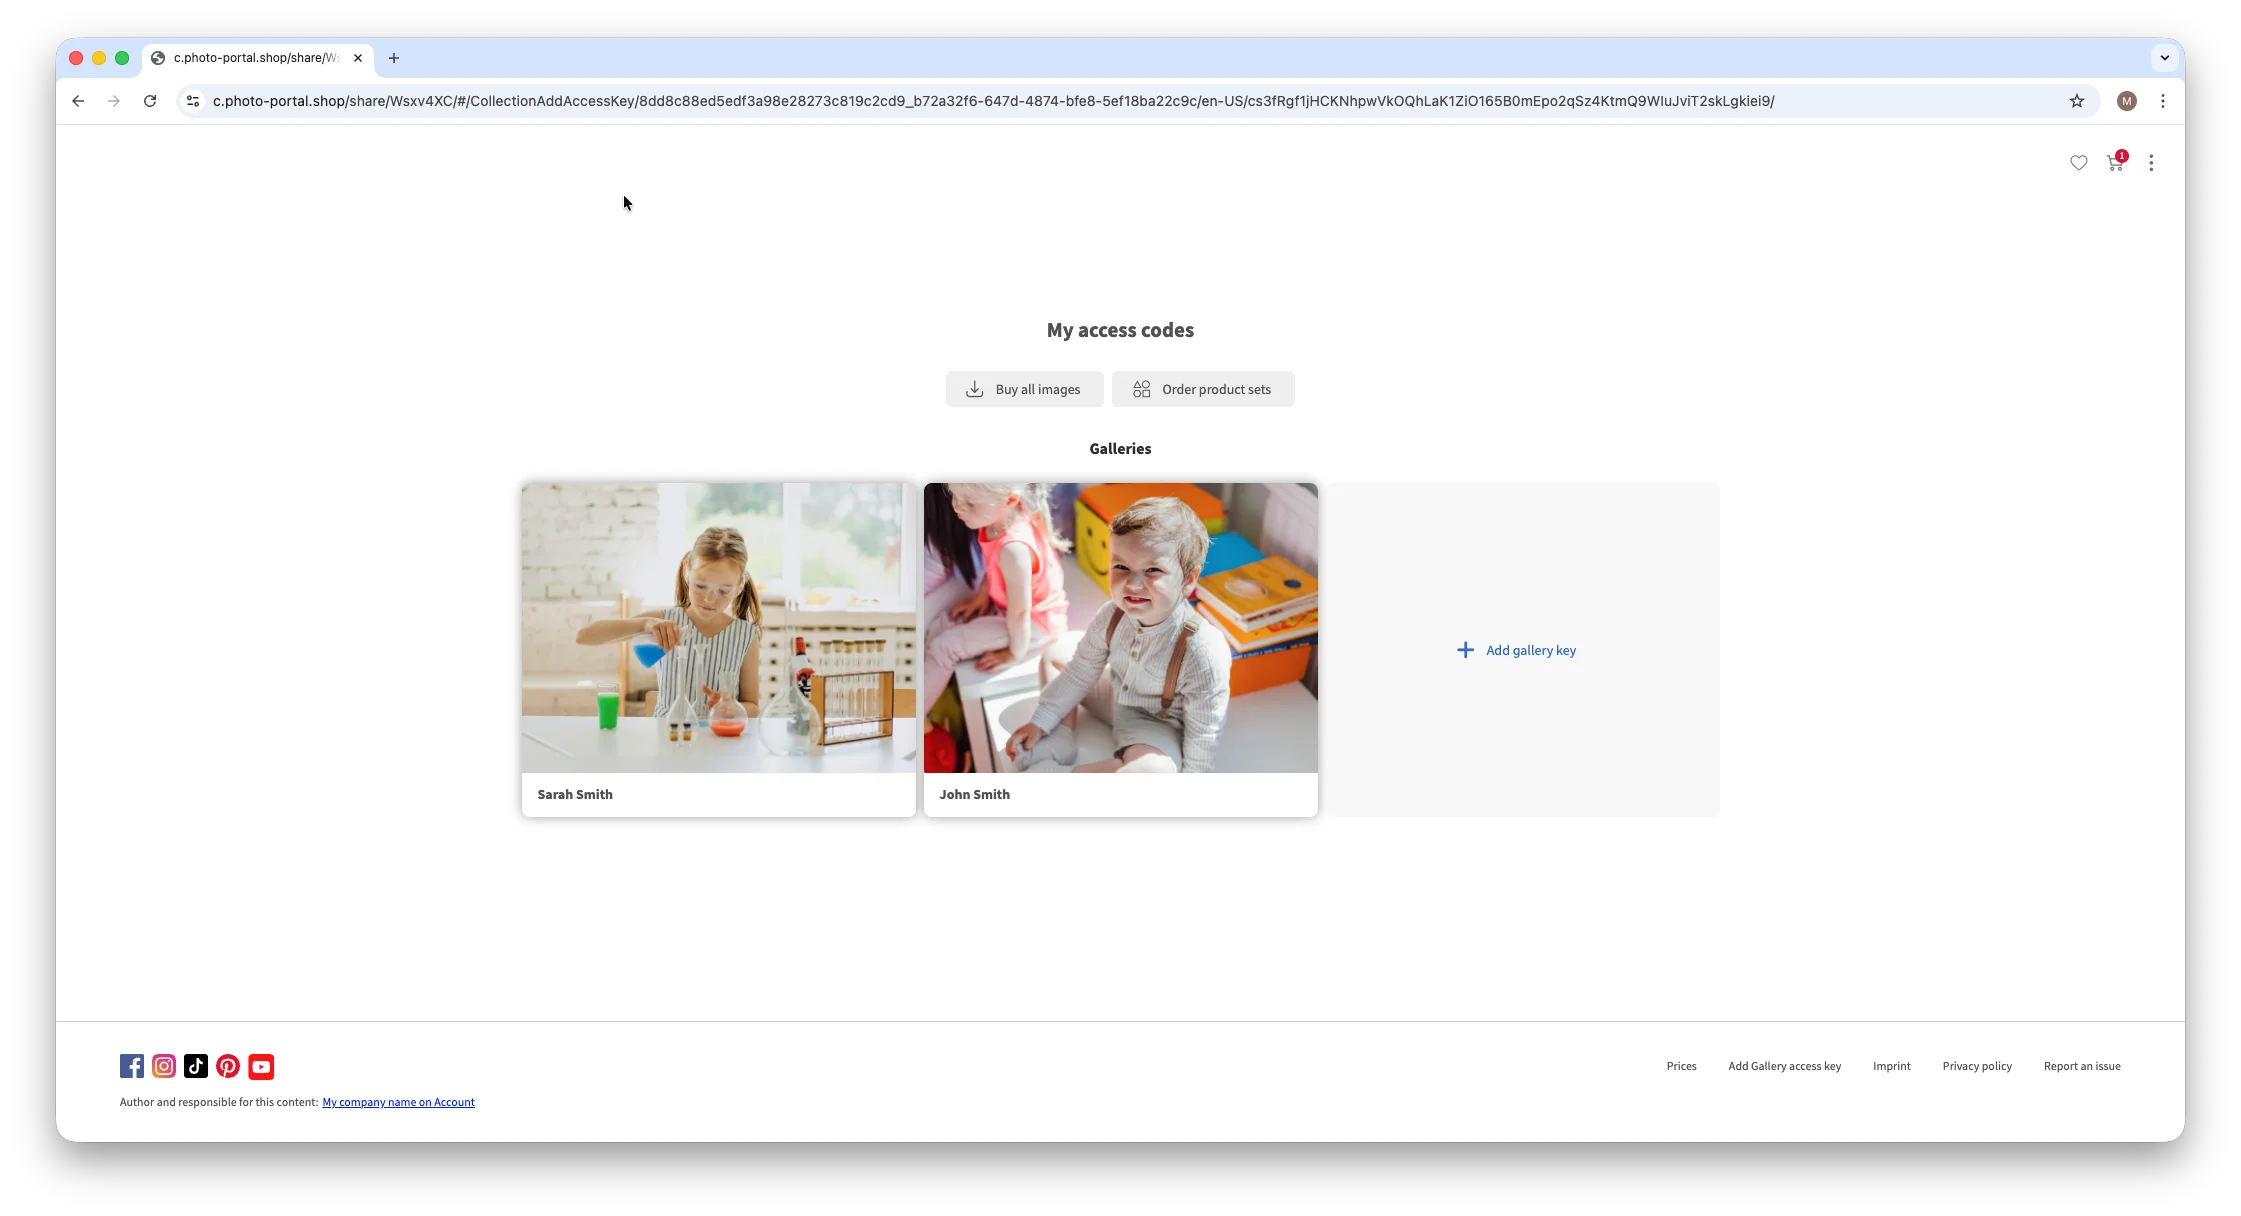
Task: Bookmark page with star icon
Action: 2077,101
